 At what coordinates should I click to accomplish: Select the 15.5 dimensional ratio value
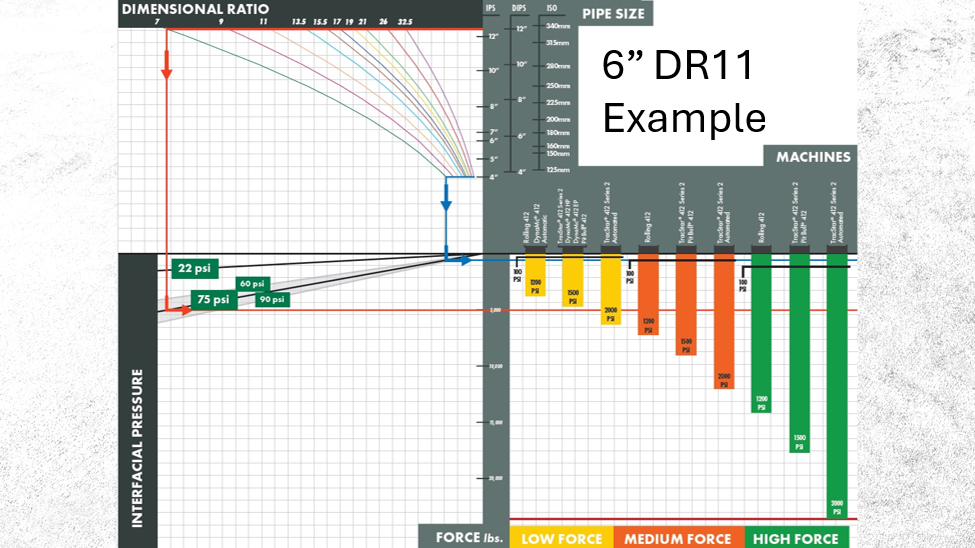click(x=320, y=22)
